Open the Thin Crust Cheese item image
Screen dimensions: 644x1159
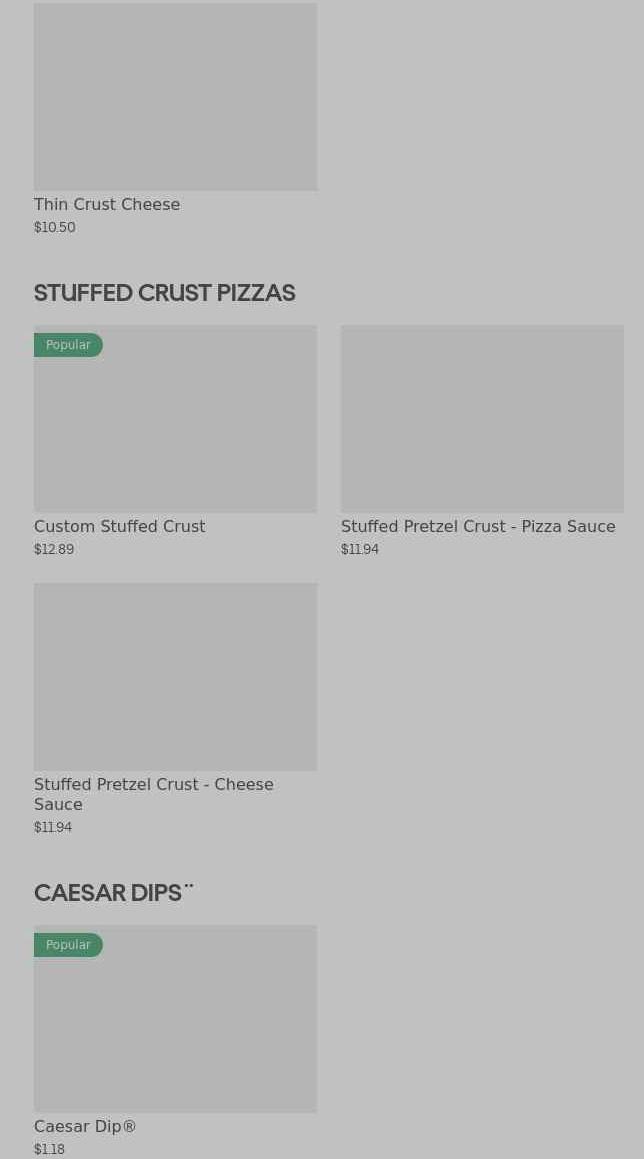pos(175,96)
